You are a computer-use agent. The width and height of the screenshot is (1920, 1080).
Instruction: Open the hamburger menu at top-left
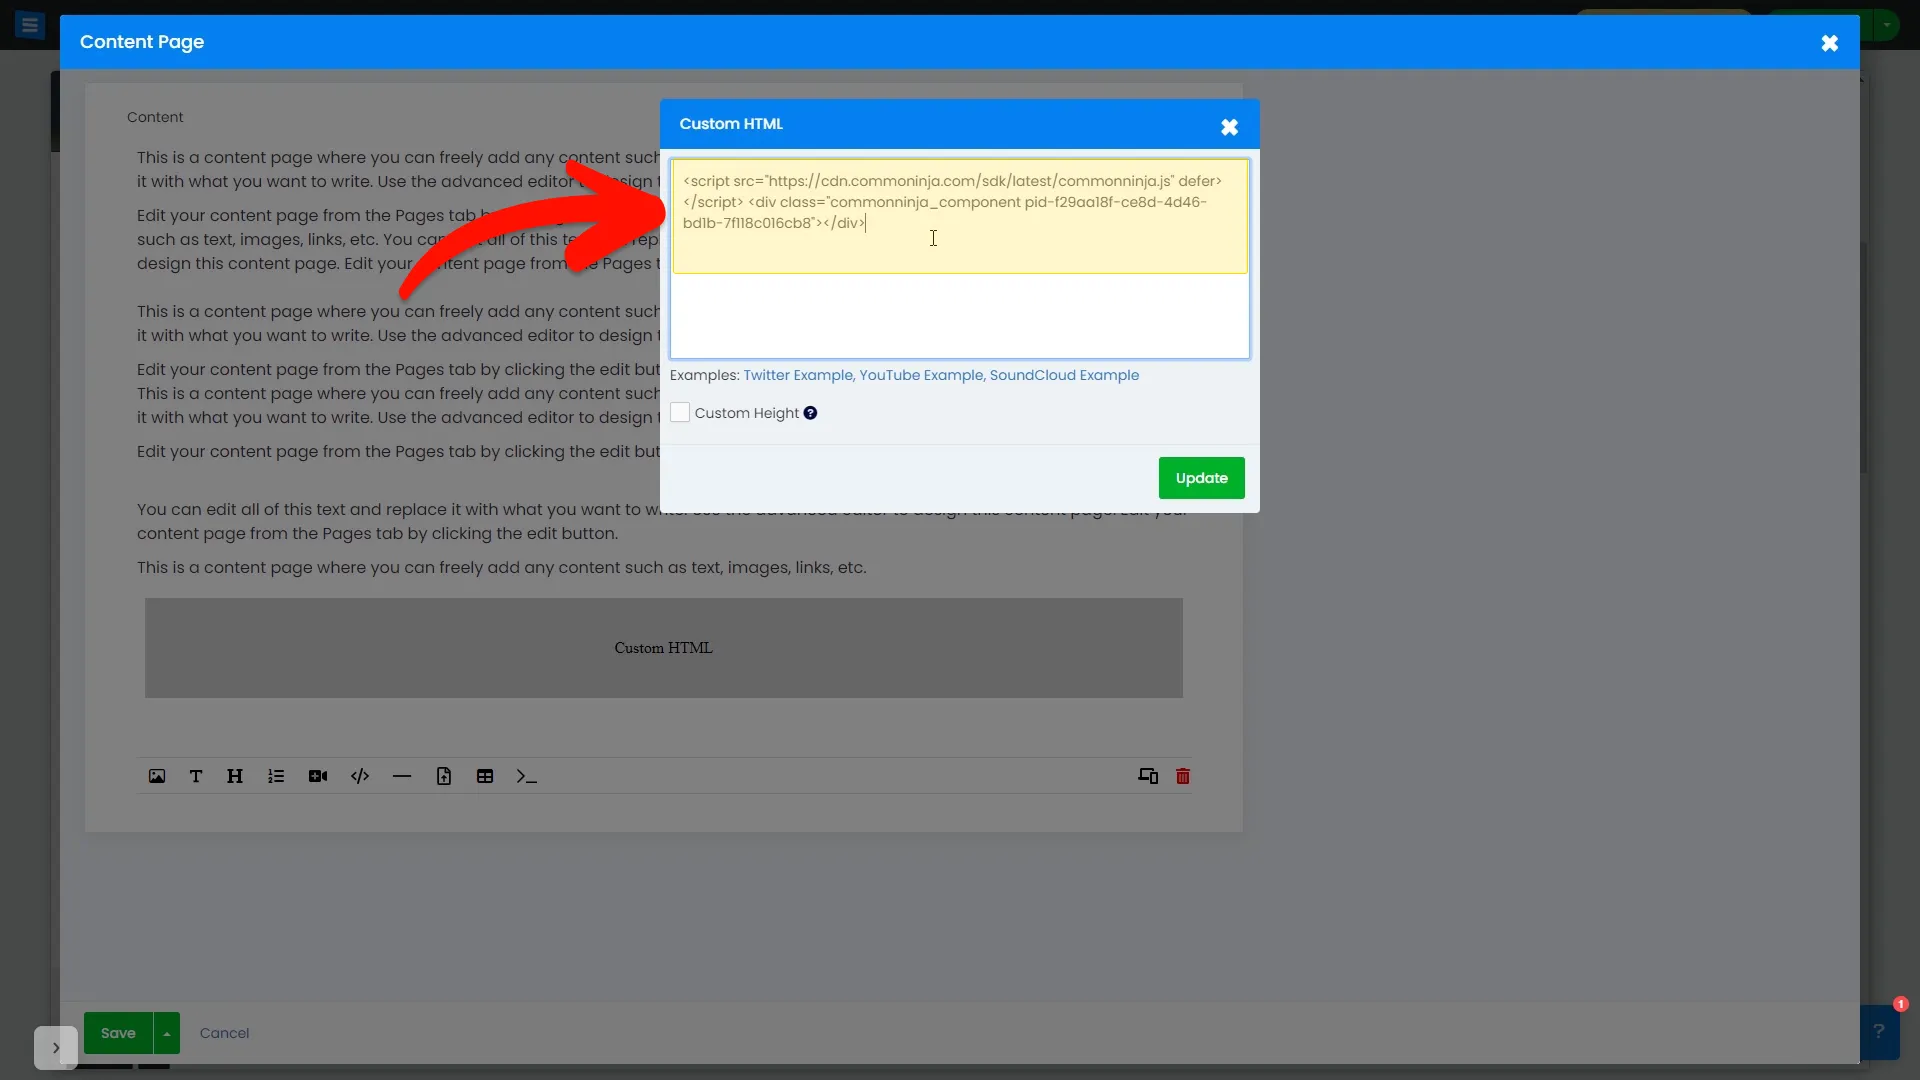pos(30,25)
